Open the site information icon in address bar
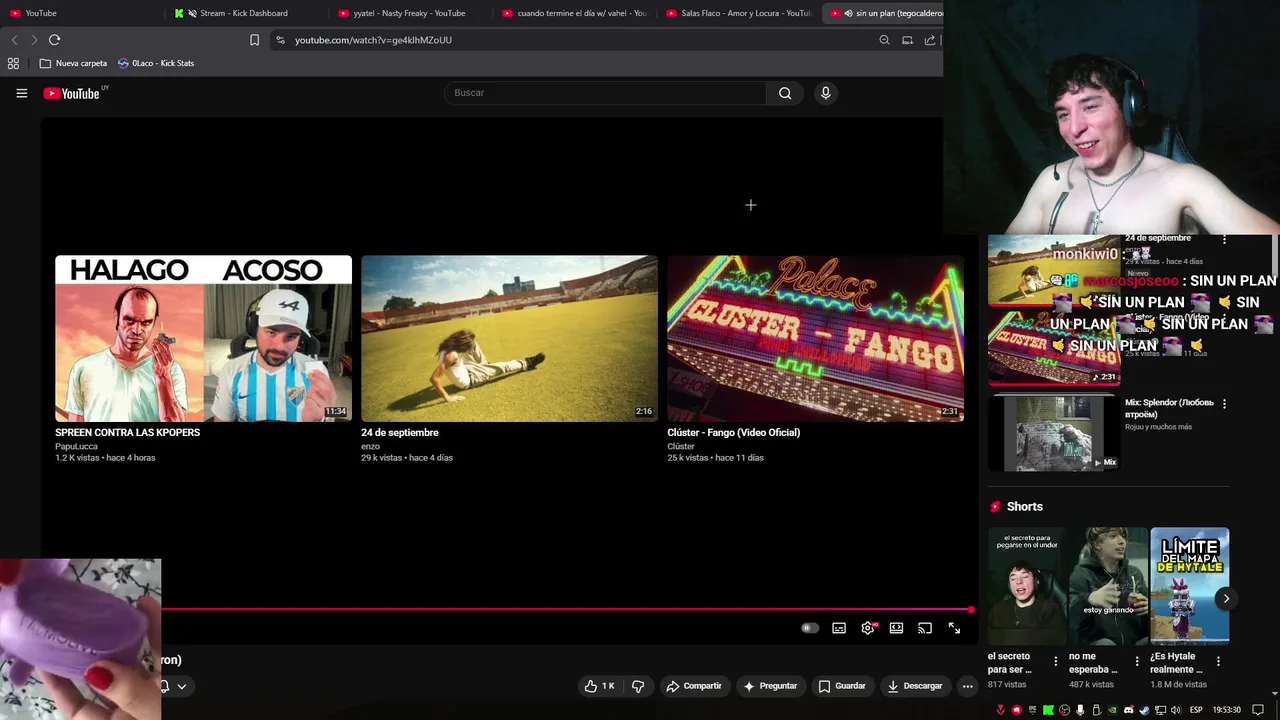The height and width of the screenshot is (720, 1280). click(280, 40)
